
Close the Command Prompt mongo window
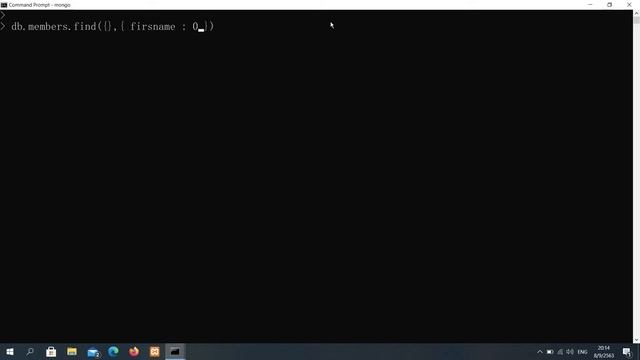click(x=629, y=5)
